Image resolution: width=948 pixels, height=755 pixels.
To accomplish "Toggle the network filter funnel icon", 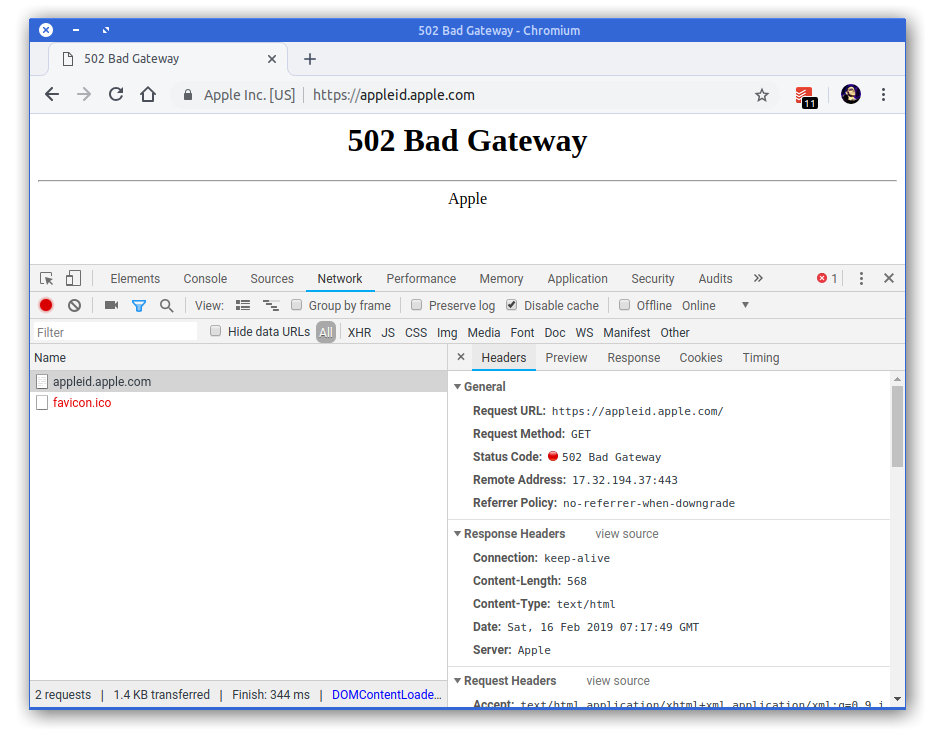I will tap(139, 306).
